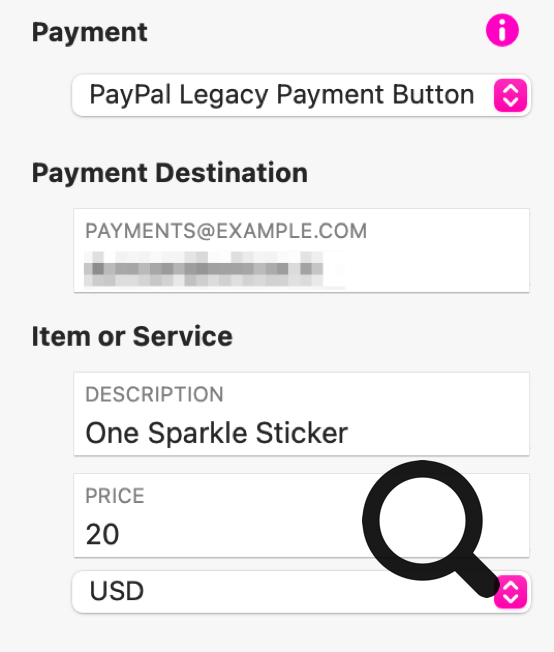Click the Payment section heading
Viewport: 554px width, 652px height.
[89, 33]
